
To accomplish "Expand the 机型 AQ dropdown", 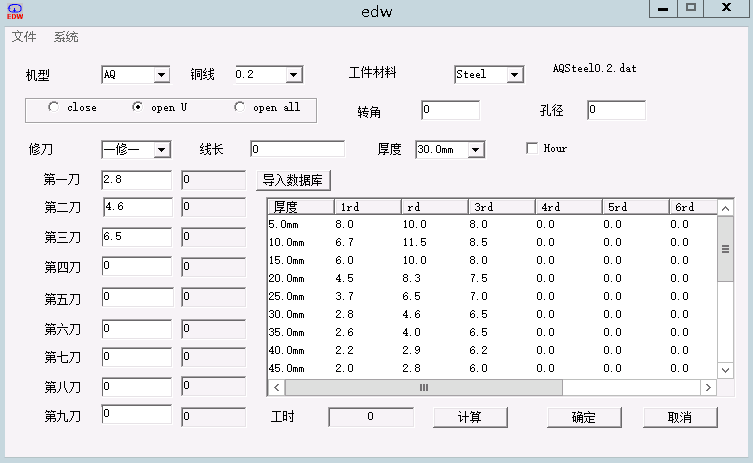I will (161, 75).
